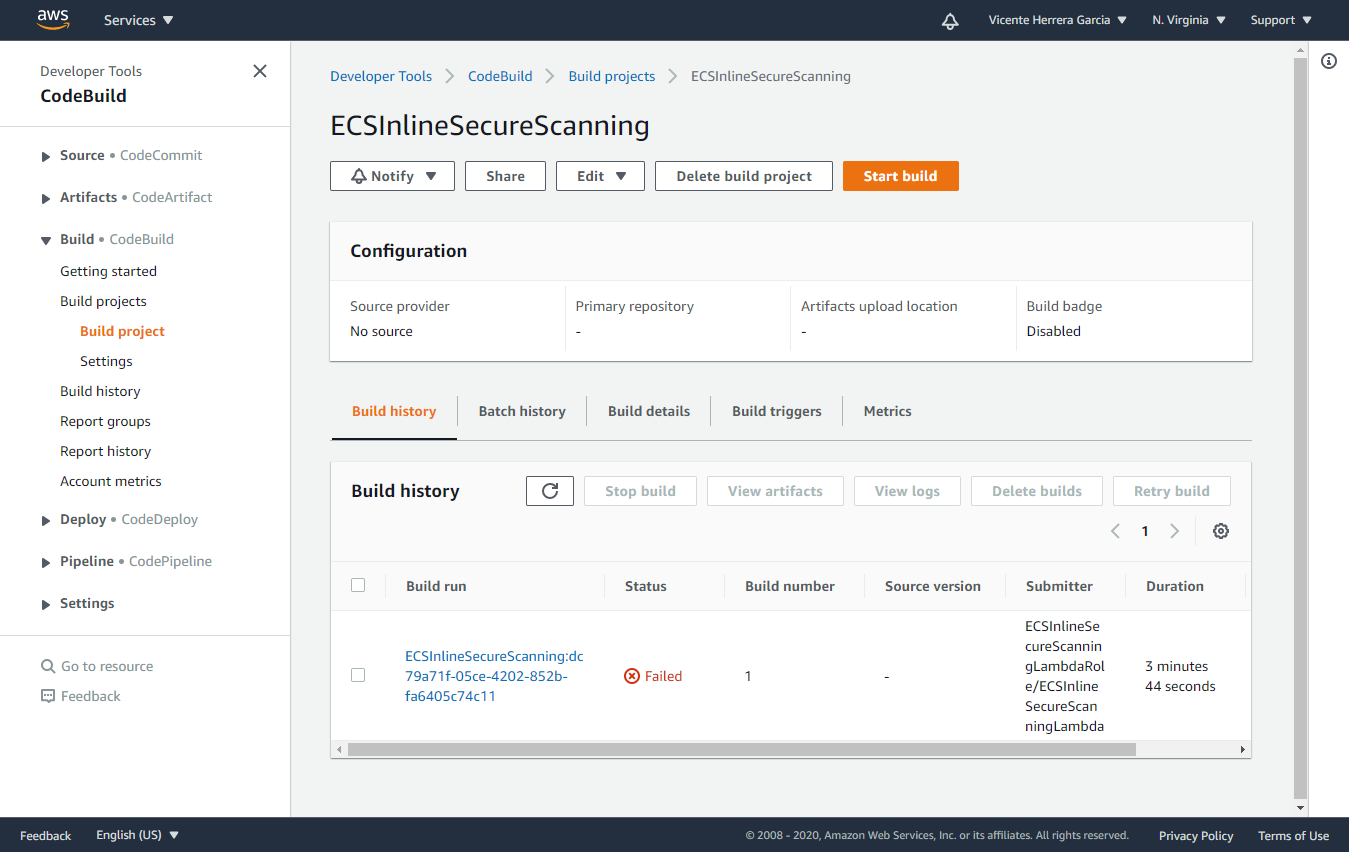The image size is (1349, 852).
Task: Switch to Batch history tab
Action: (x=522, y=411)
